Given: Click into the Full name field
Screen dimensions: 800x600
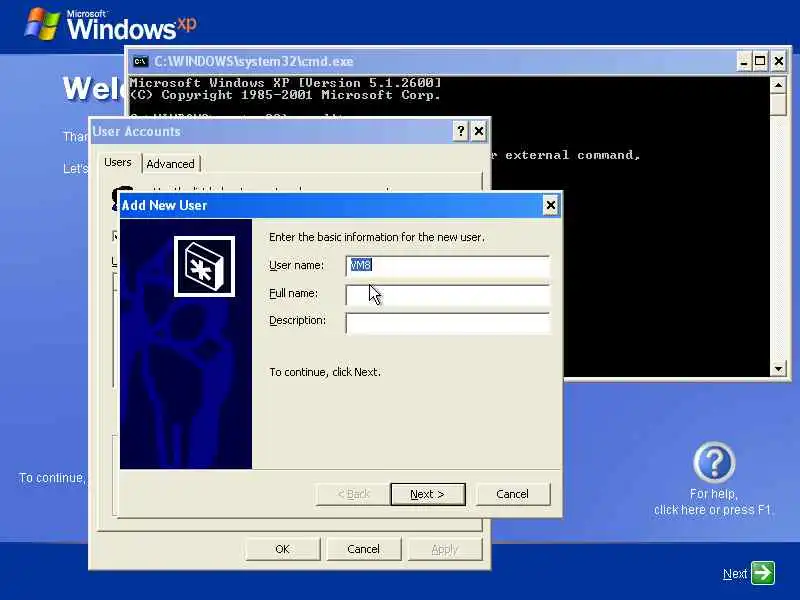Looking at the screenshot, I should coord(447,294).
